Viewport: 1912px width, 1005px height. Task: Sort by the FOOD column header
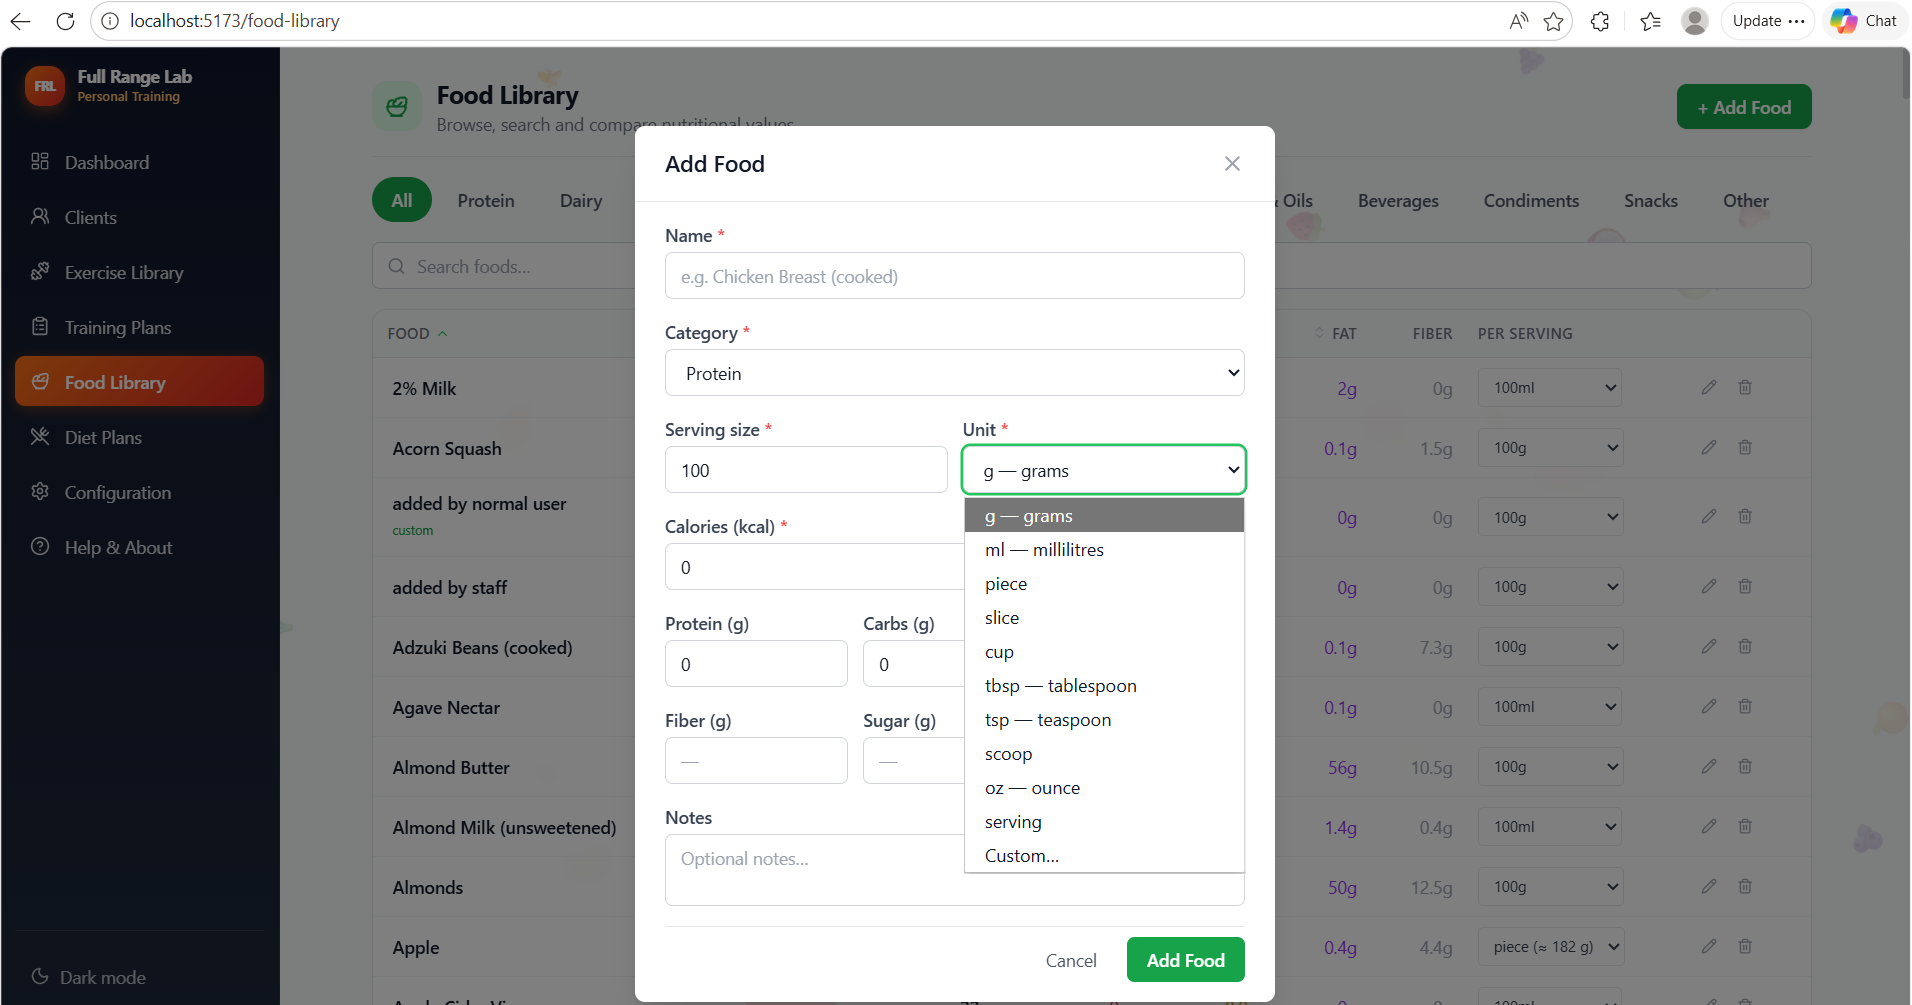coord(417,333)
